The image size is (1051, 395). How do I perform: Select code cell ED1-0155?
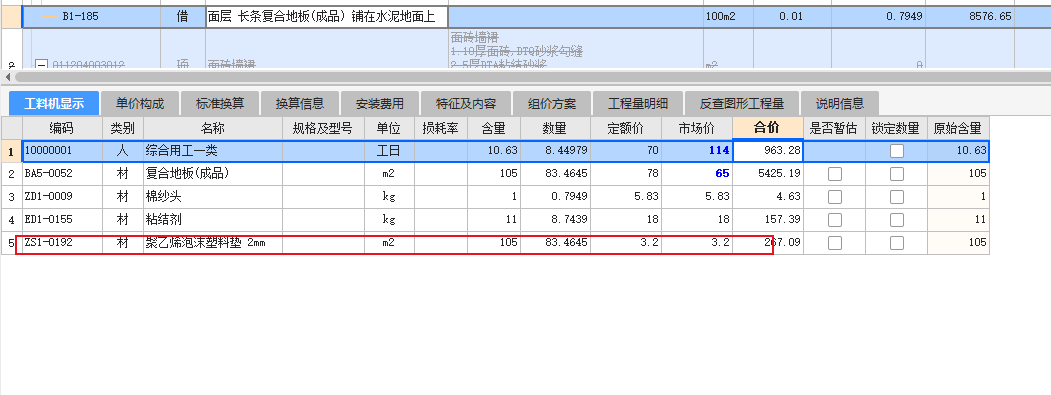62,219
